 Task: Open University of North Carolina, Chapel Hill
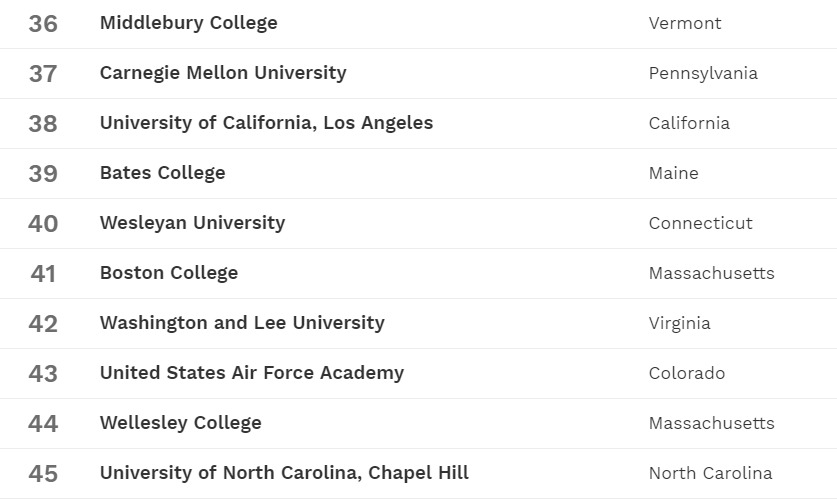pos(284,473)
